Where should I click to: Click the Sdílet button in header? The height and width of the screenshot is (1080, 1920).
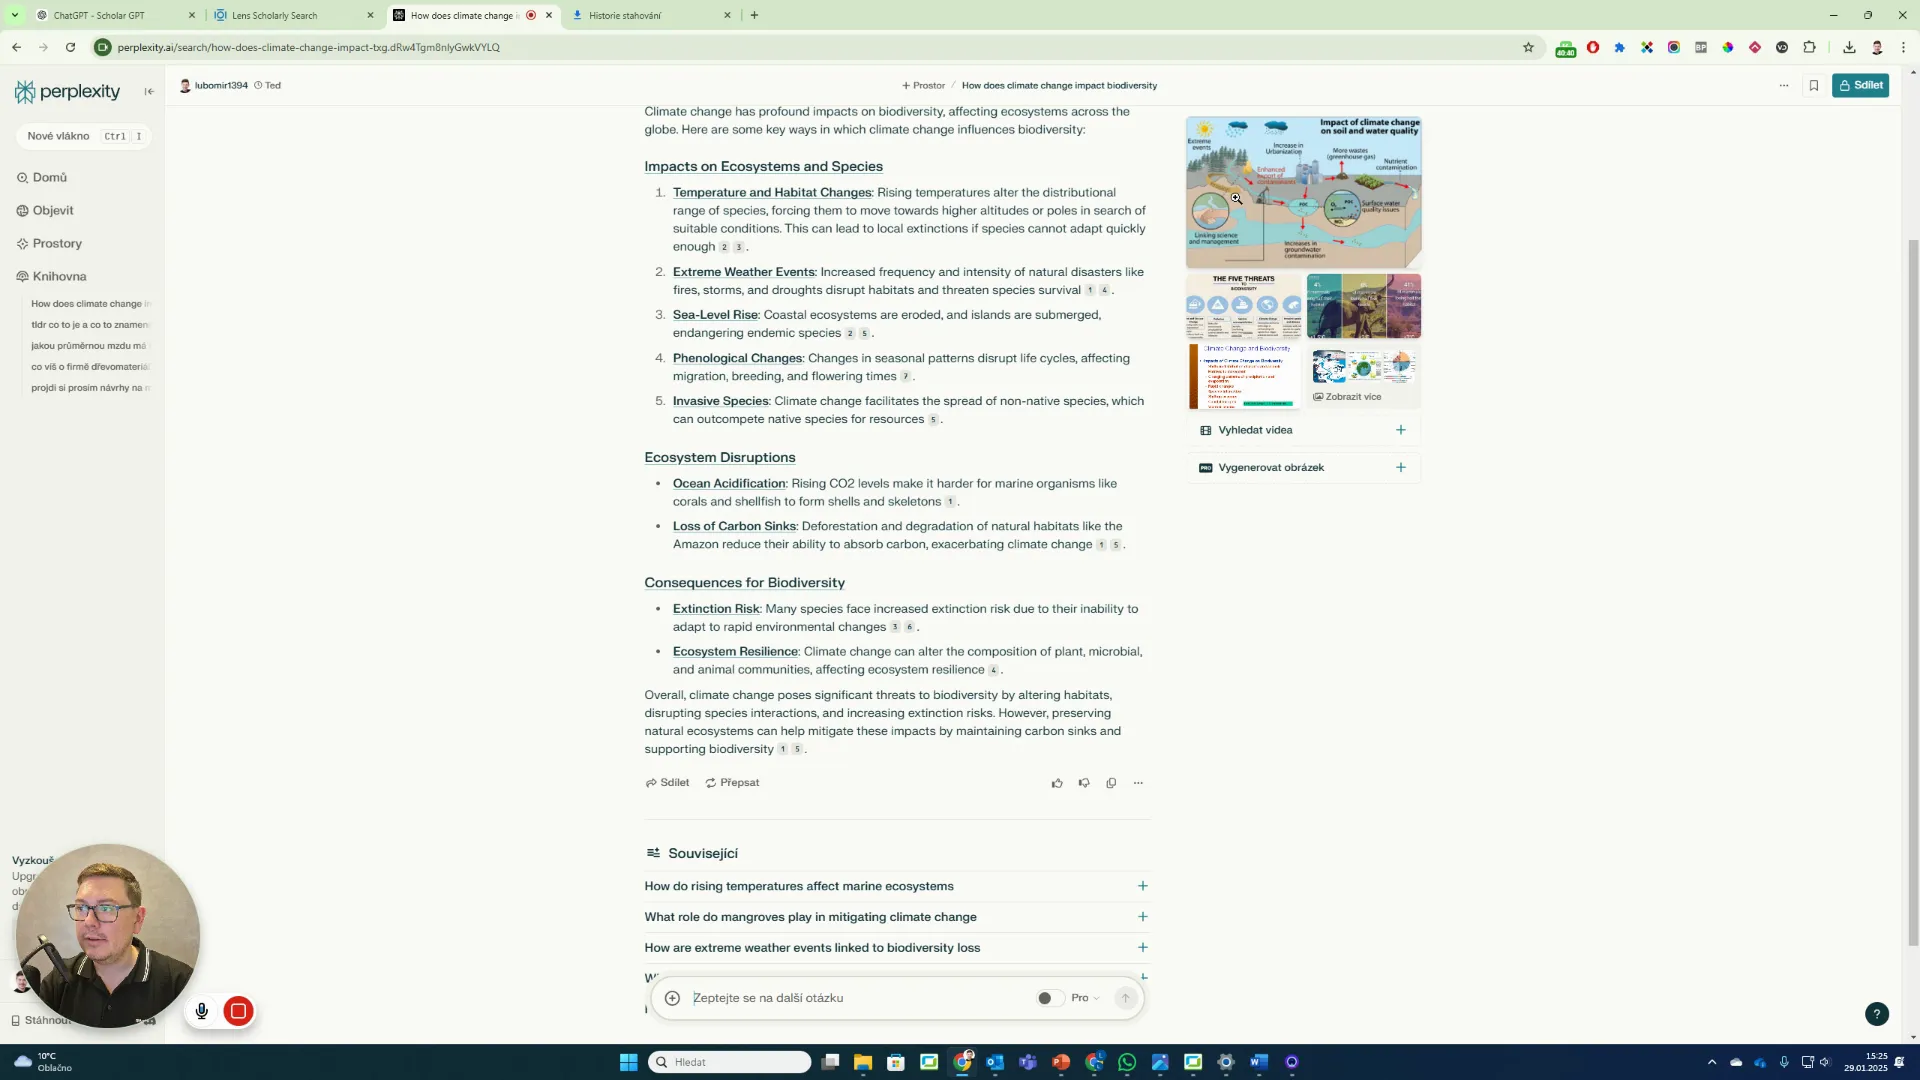(1860, 85)
